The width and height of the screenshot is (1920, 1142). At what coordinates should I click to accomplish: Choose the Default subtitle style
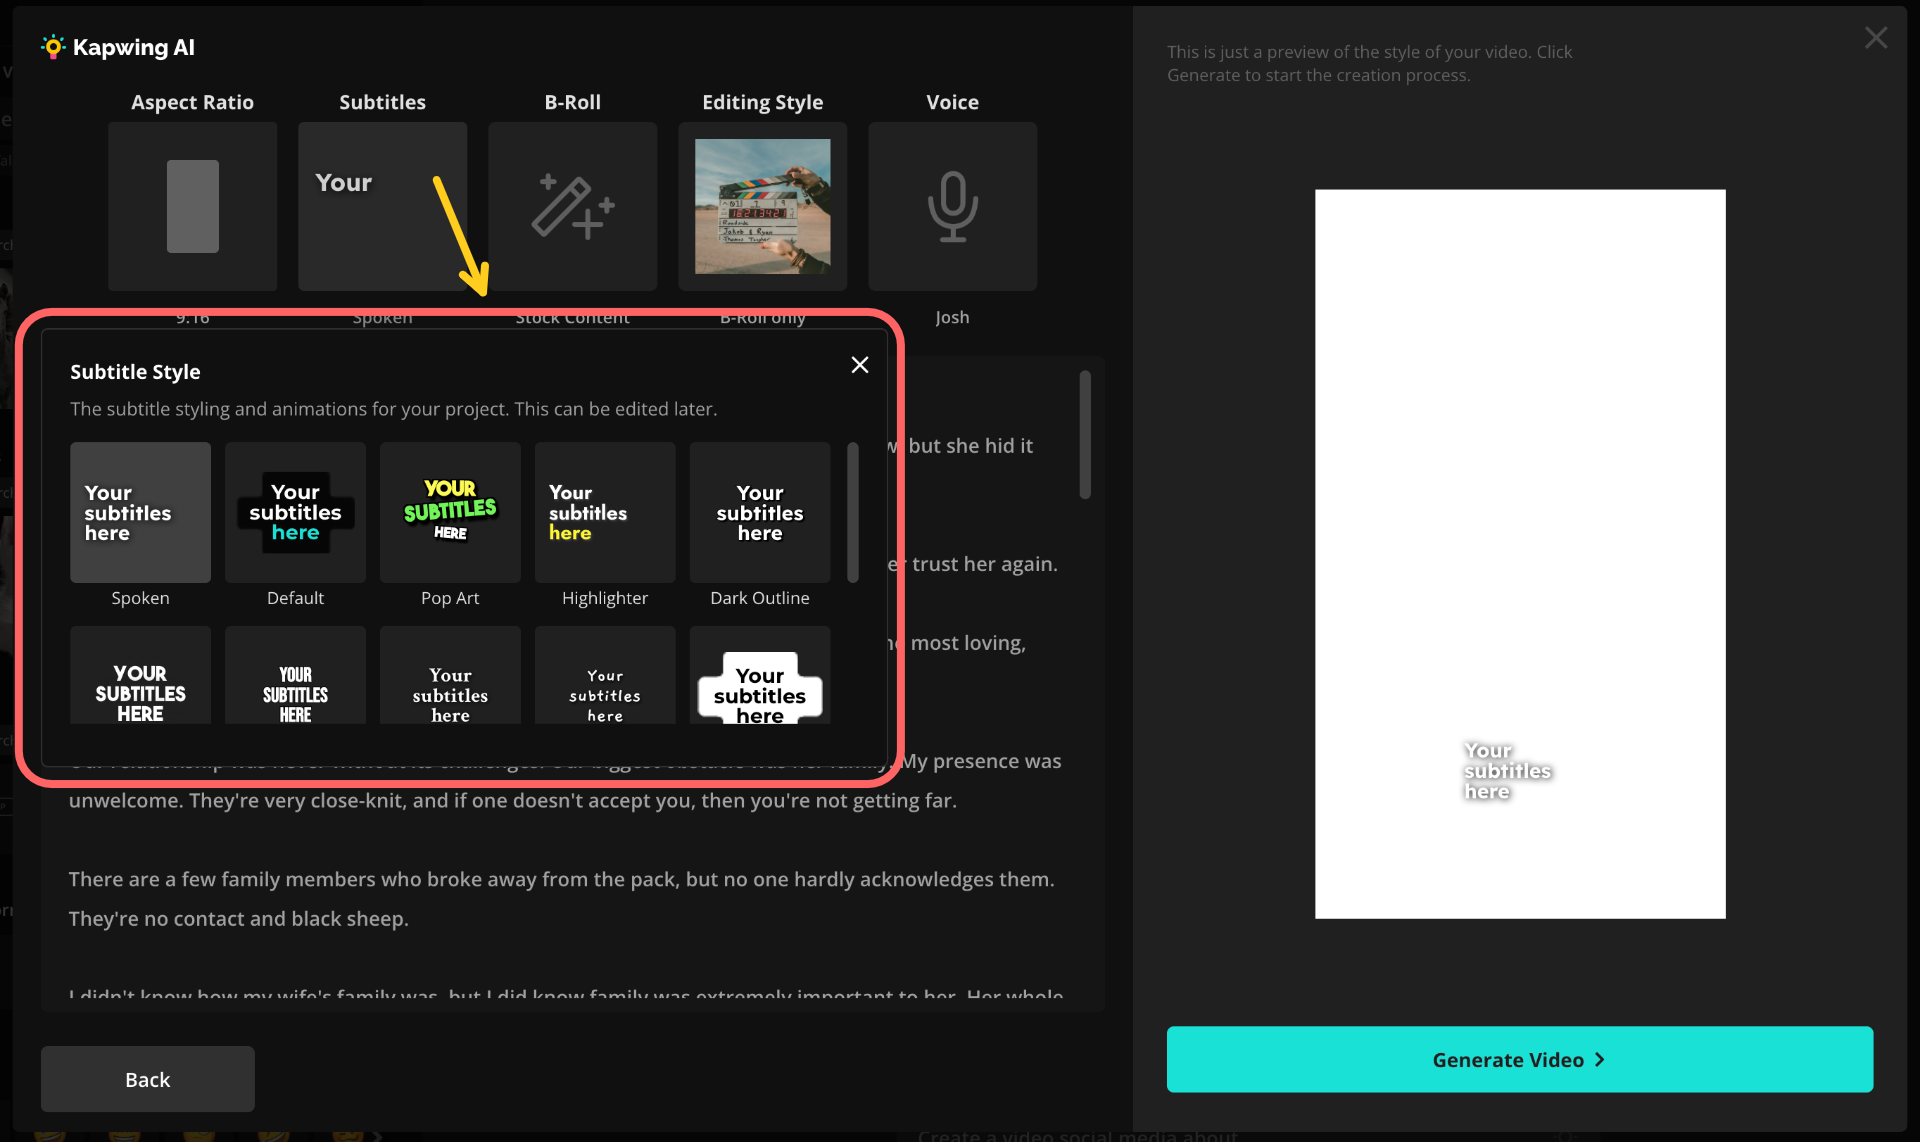[295, 513]
